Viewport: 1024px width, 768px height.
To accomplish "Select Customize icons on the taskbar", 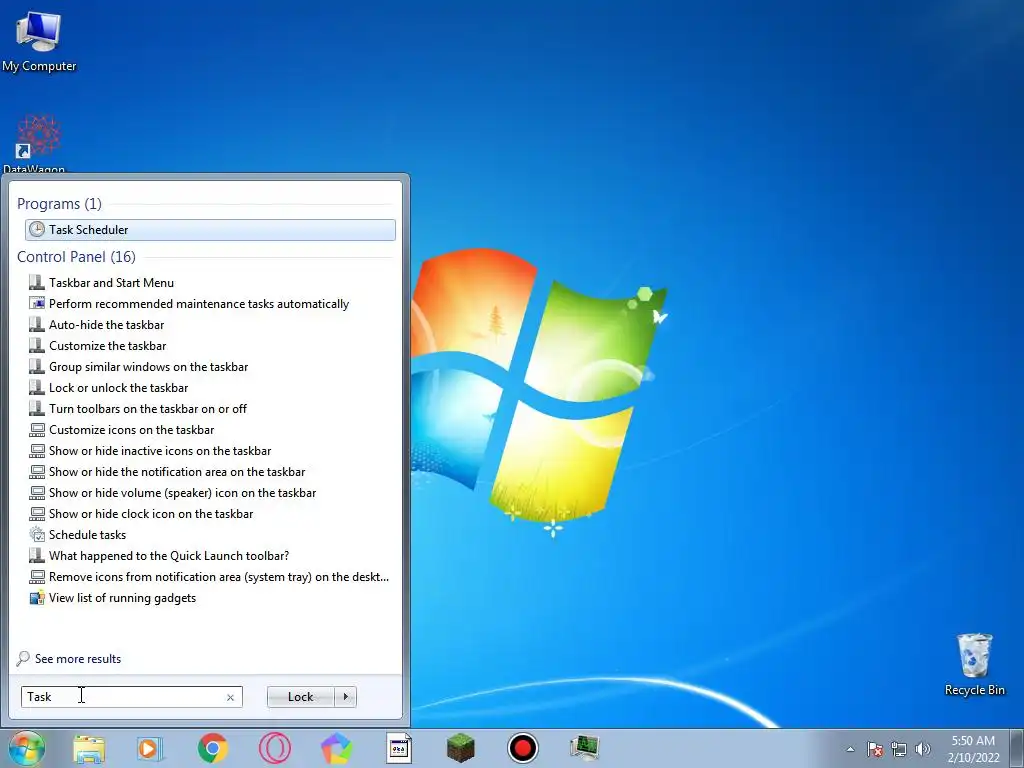I will pyautogui.click(x=131, y=430).
